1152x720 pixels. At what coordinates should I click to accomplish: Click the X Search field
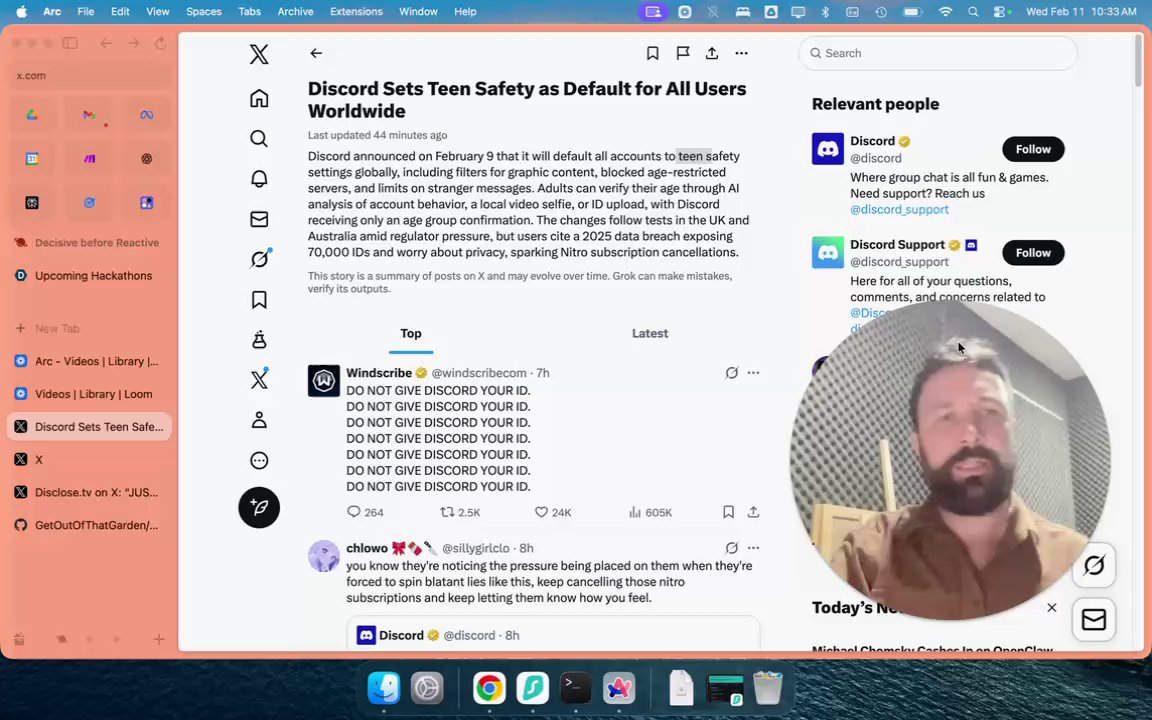coord(938,53)
